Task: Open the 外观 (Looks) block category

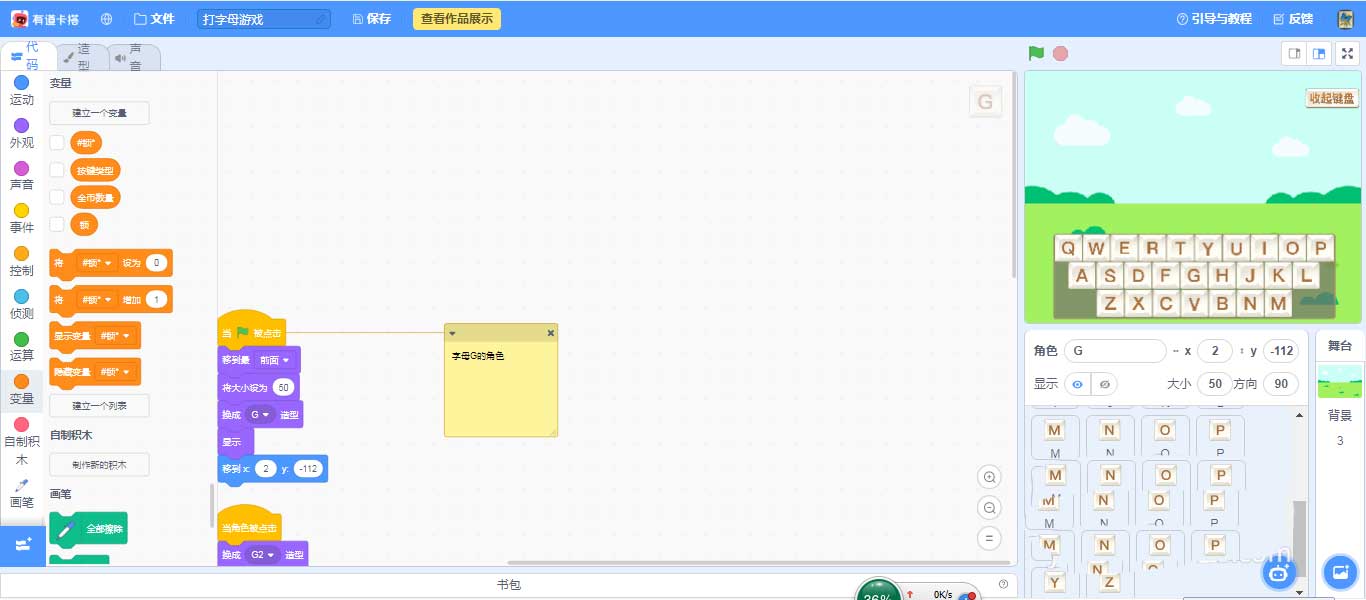Action: [22, 133]
